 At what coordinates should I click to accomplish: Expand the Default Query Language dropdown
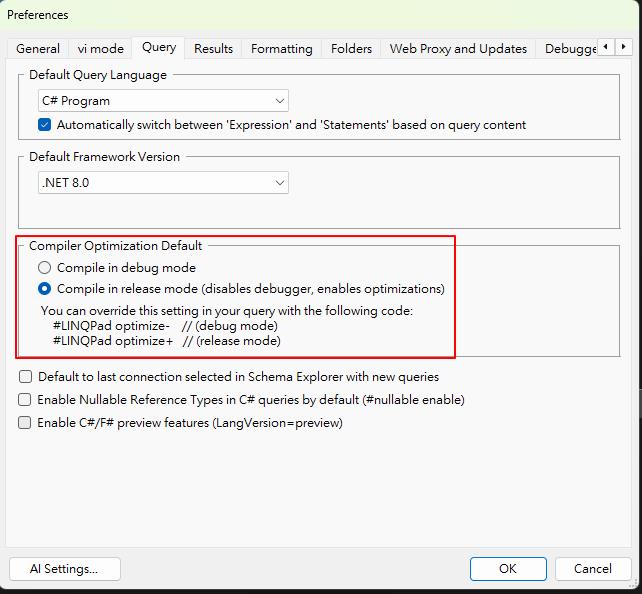coord(163,101)
